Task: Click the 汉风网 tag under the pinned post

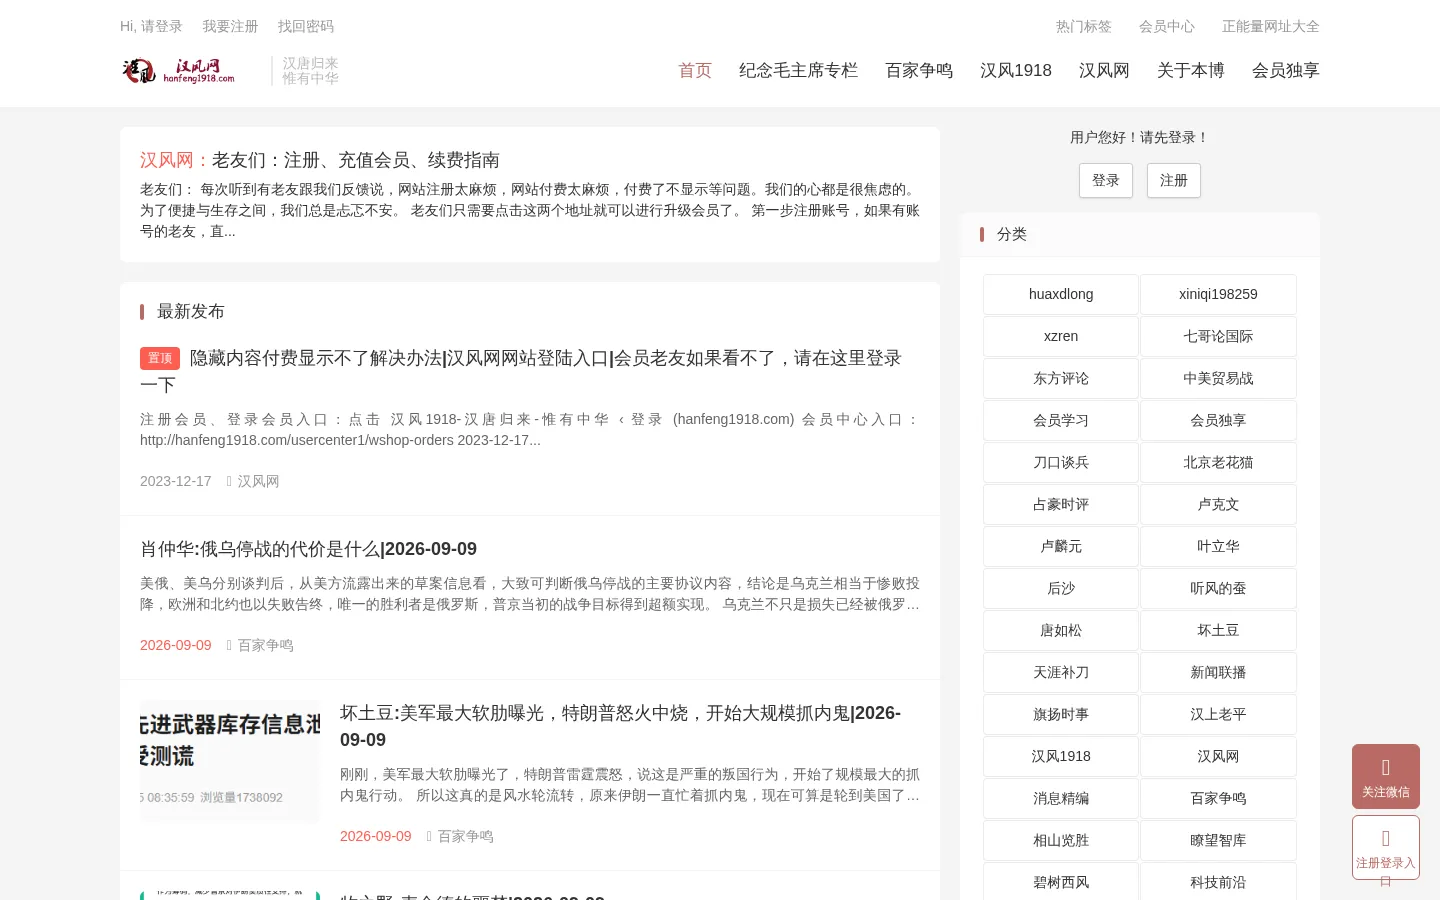Action: pyautogui.click(x=258, y=481)
